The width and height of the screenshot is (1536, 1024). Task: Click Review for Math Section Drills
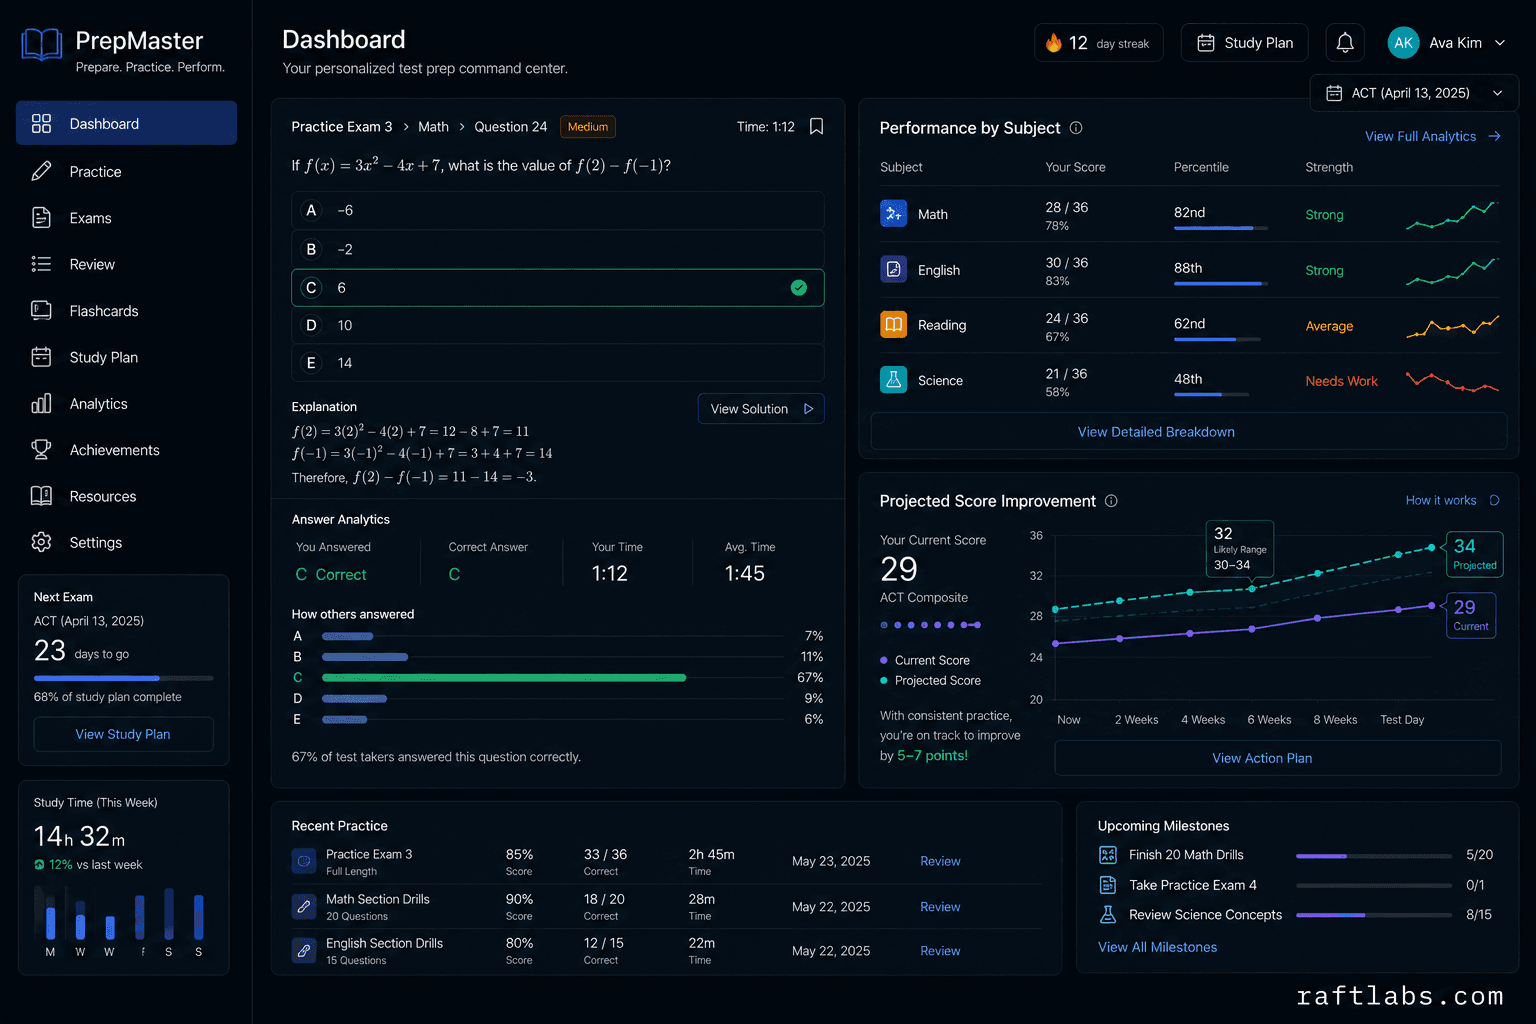click(940, 907)
